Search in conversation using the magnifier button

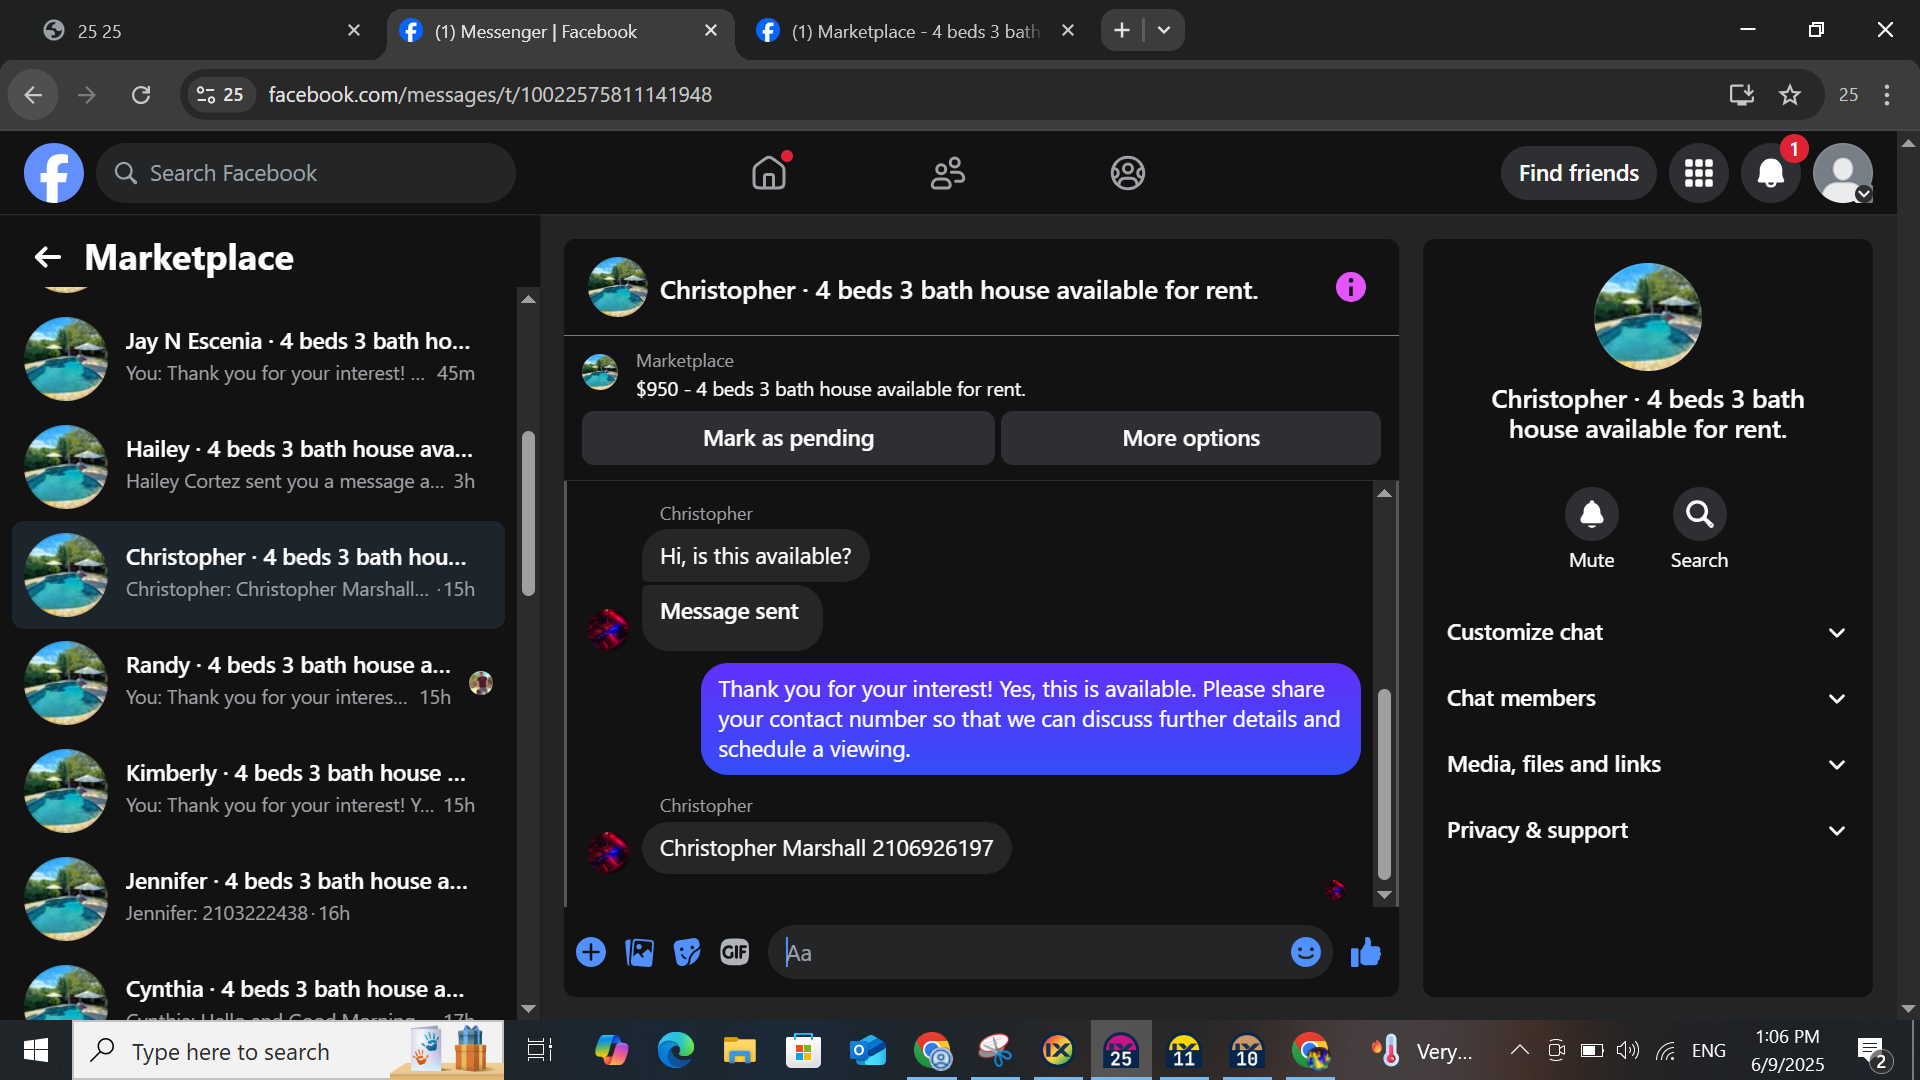click(1699, 514)
